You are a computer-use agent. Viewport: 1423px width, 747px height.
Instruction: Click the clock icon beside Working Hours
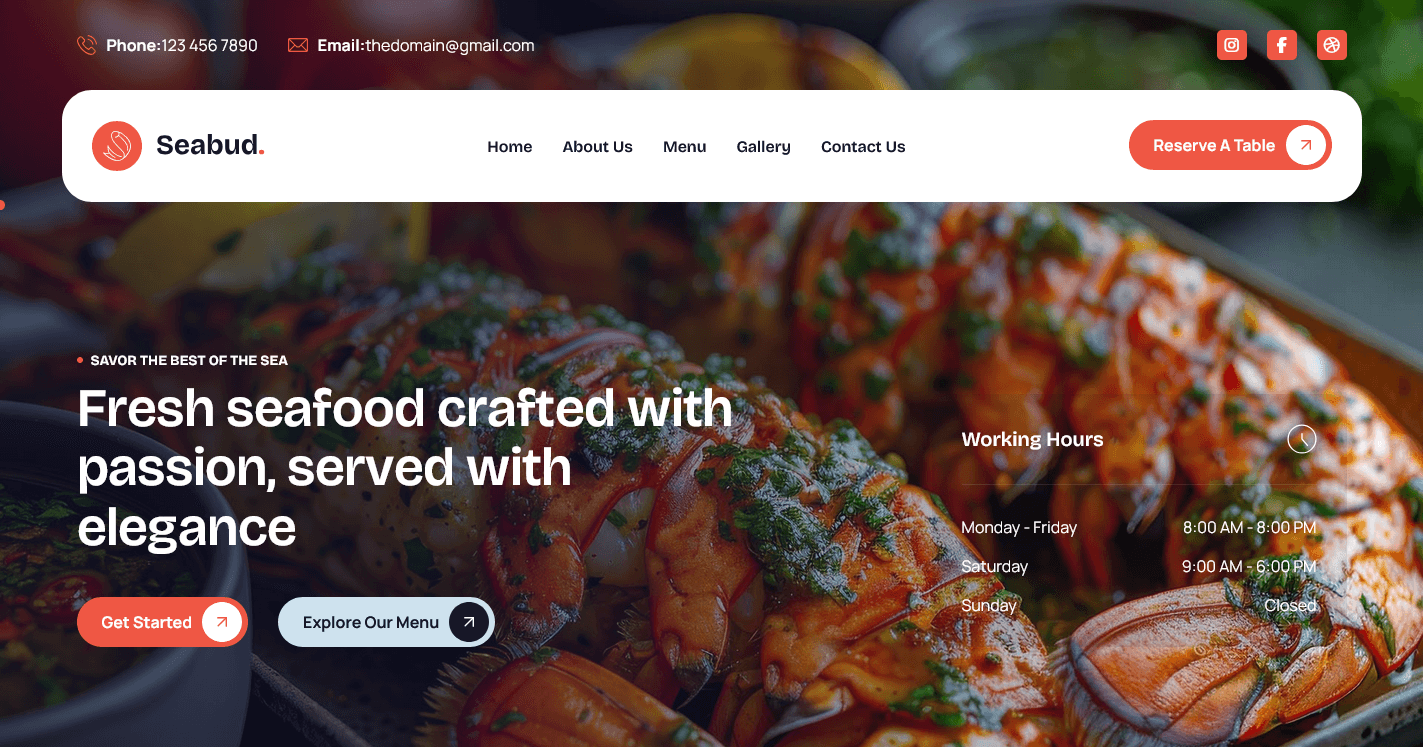point(1301,439)
